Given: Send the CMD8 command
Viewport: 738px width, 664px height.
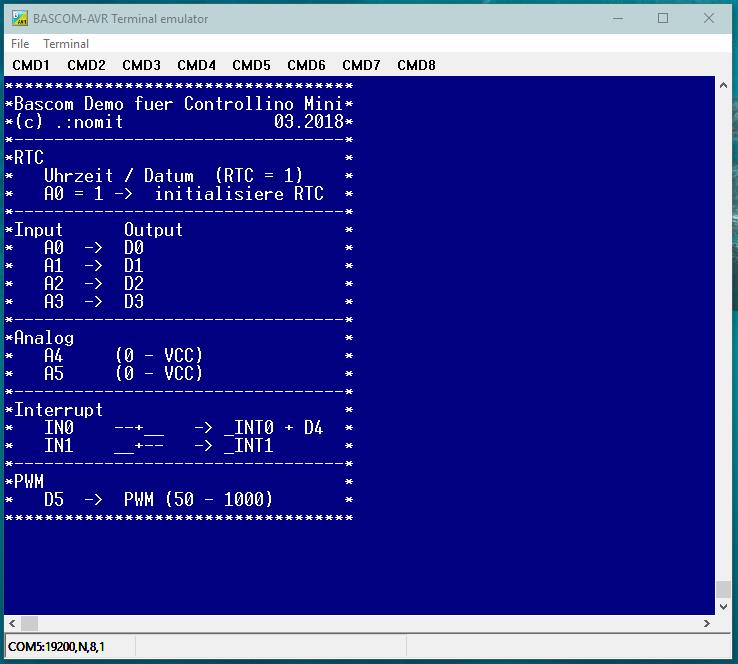Looking at the screenshot, I should point(416,65).
